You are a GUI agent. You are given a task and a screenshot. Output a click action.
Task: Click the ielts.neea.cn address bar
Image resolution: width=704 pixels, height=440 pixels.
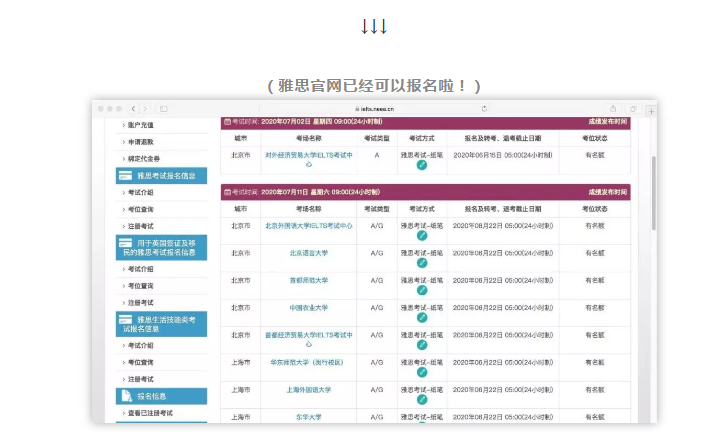tap(374, 109)
